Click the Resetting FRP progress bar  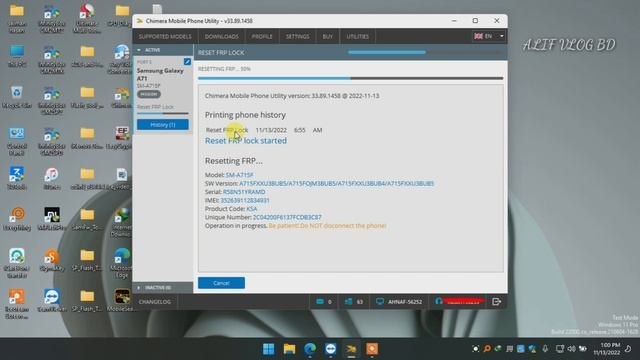351,78
